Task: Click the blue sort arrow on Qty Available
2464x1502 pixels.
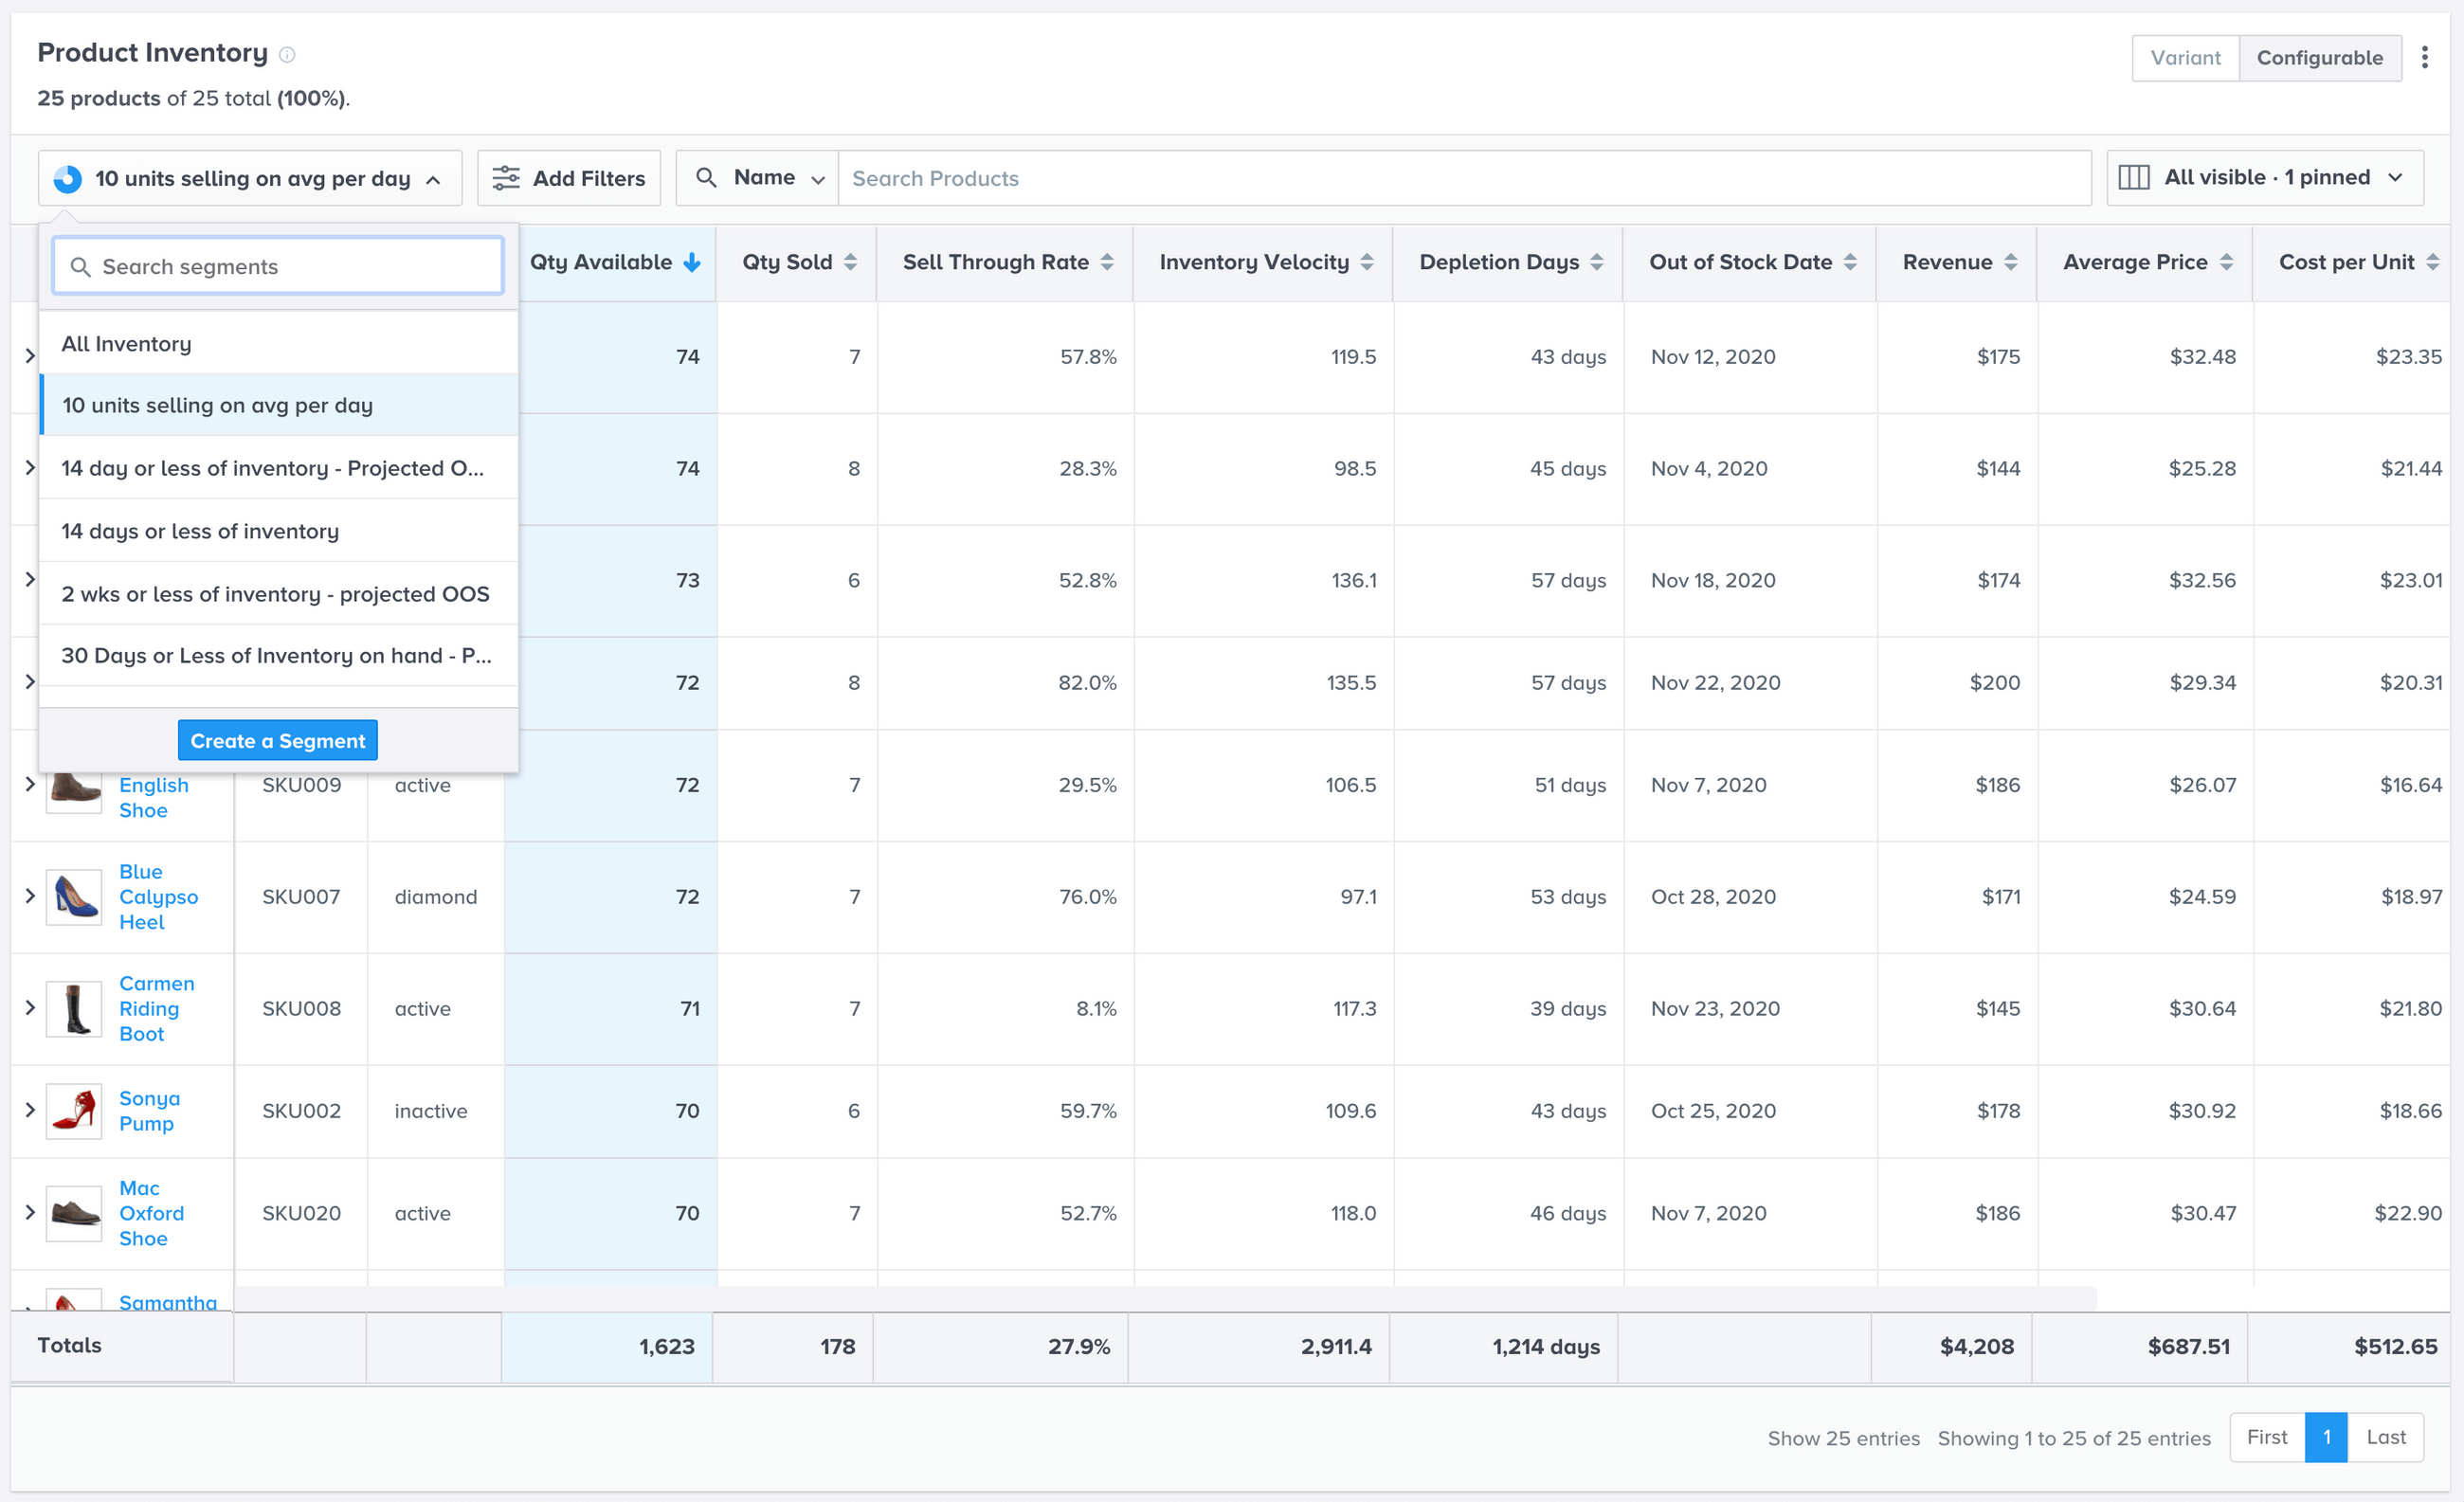Action: (x=692, y=262)
